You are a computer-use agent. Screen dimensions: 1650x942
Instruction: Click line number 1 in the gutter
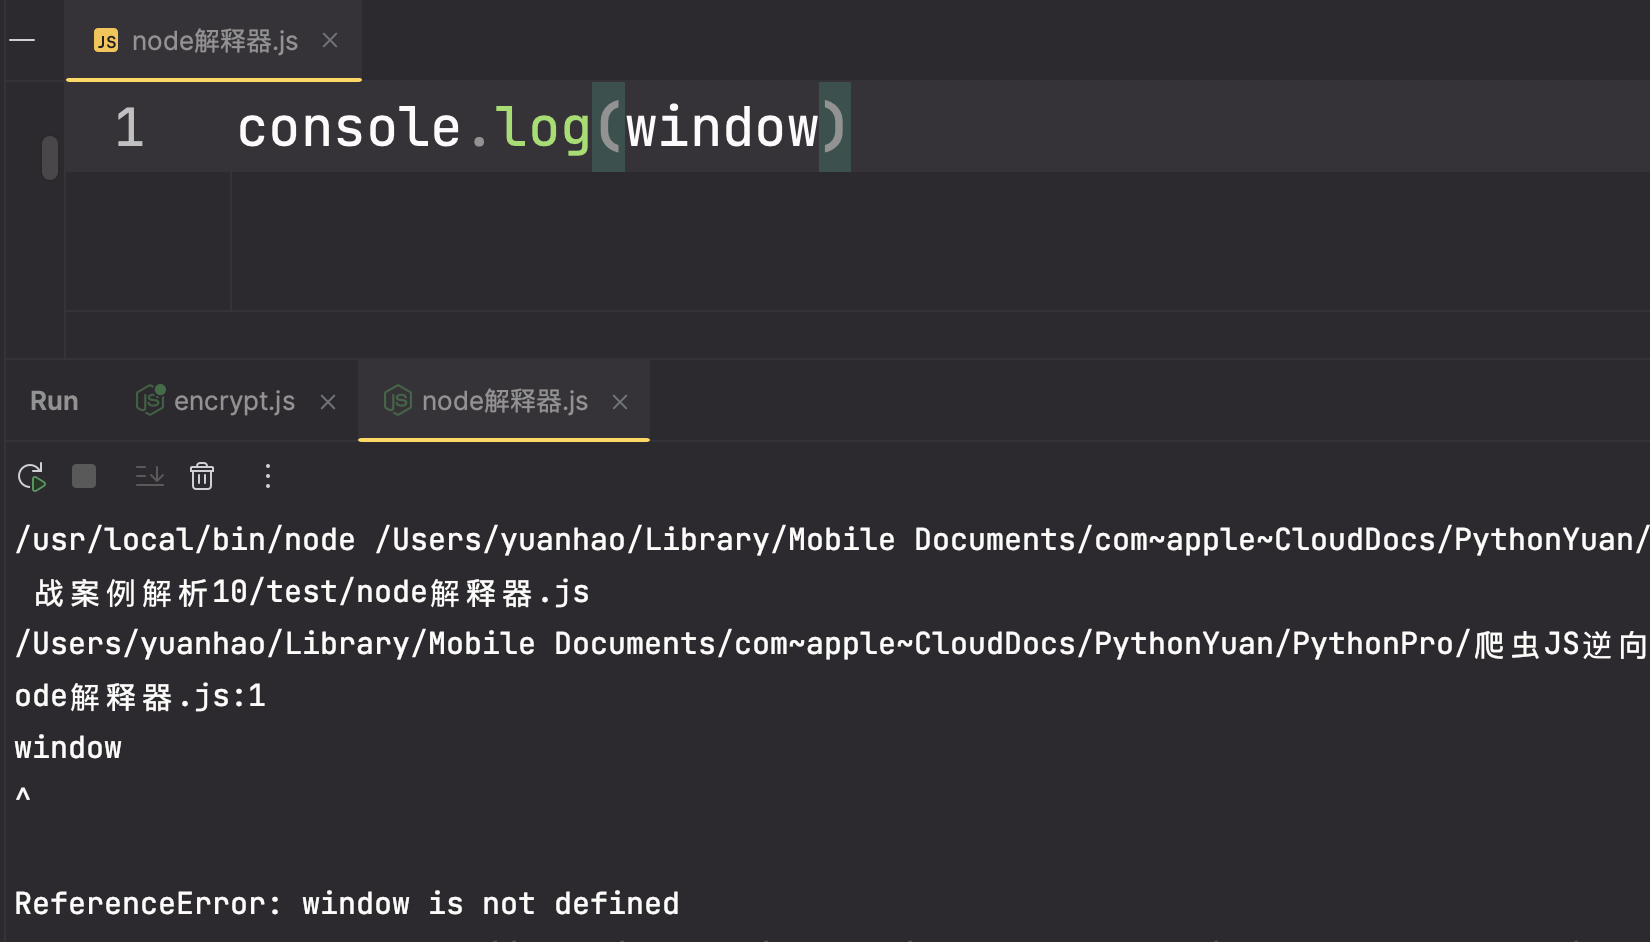pos(130,128)
